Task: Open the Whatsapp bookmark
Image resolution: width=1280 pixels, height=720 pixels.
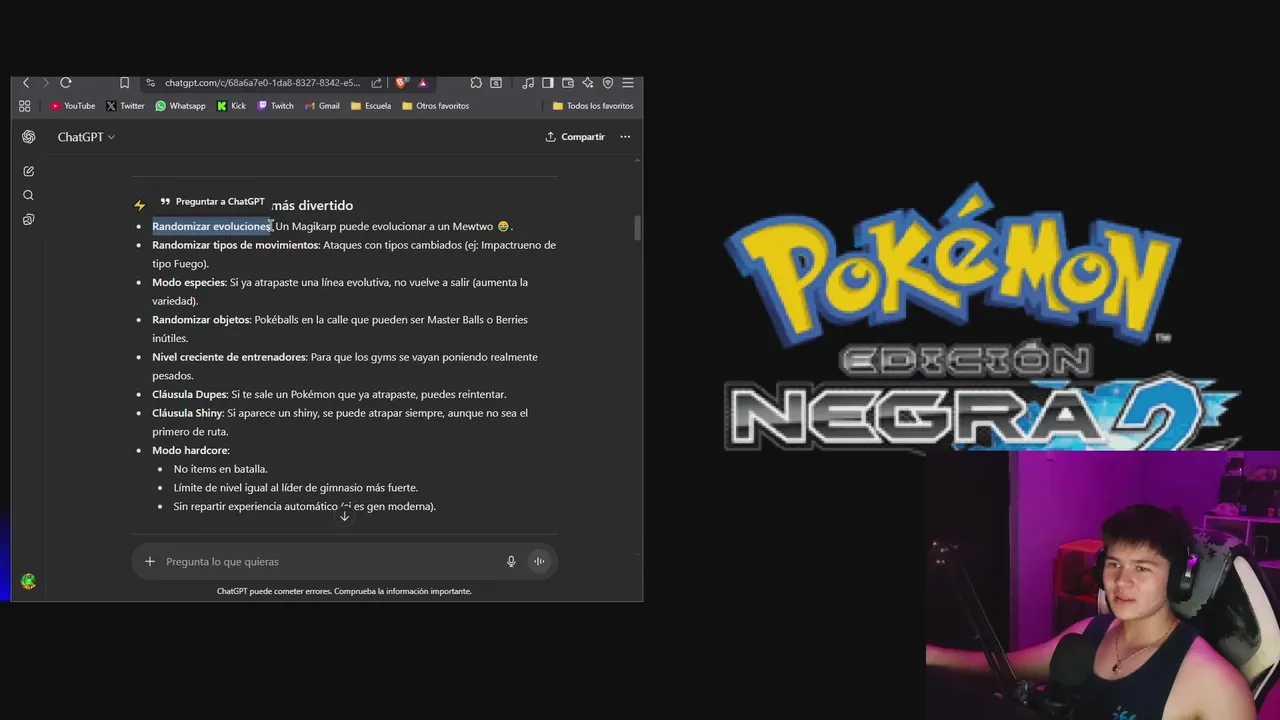Action: [x=180, y=106]
